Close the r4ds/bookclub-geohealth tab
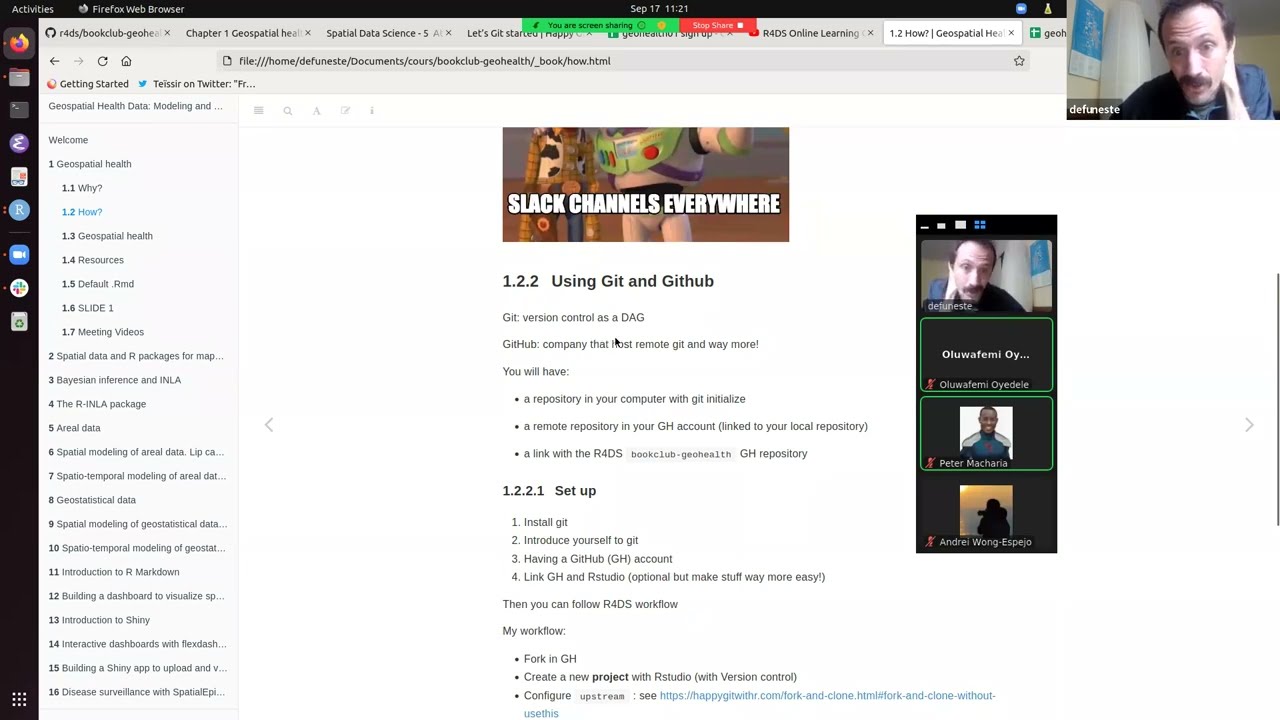 point(166,33)
